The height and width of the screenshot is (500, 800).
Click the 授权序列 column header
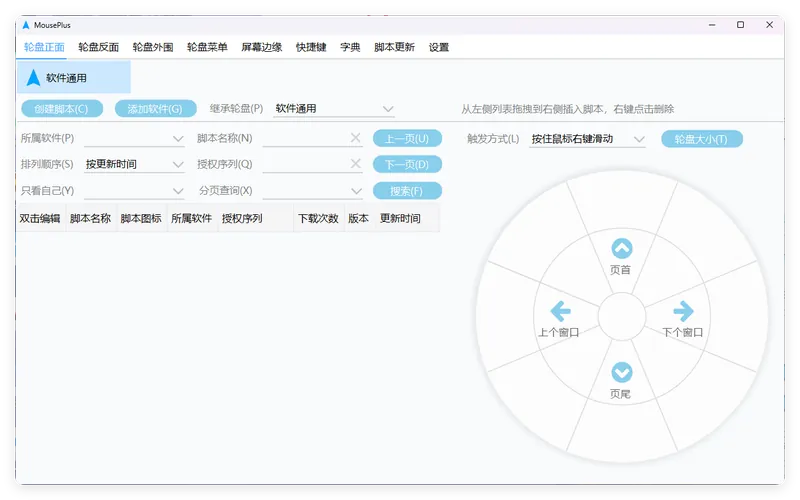pos(255,218)
